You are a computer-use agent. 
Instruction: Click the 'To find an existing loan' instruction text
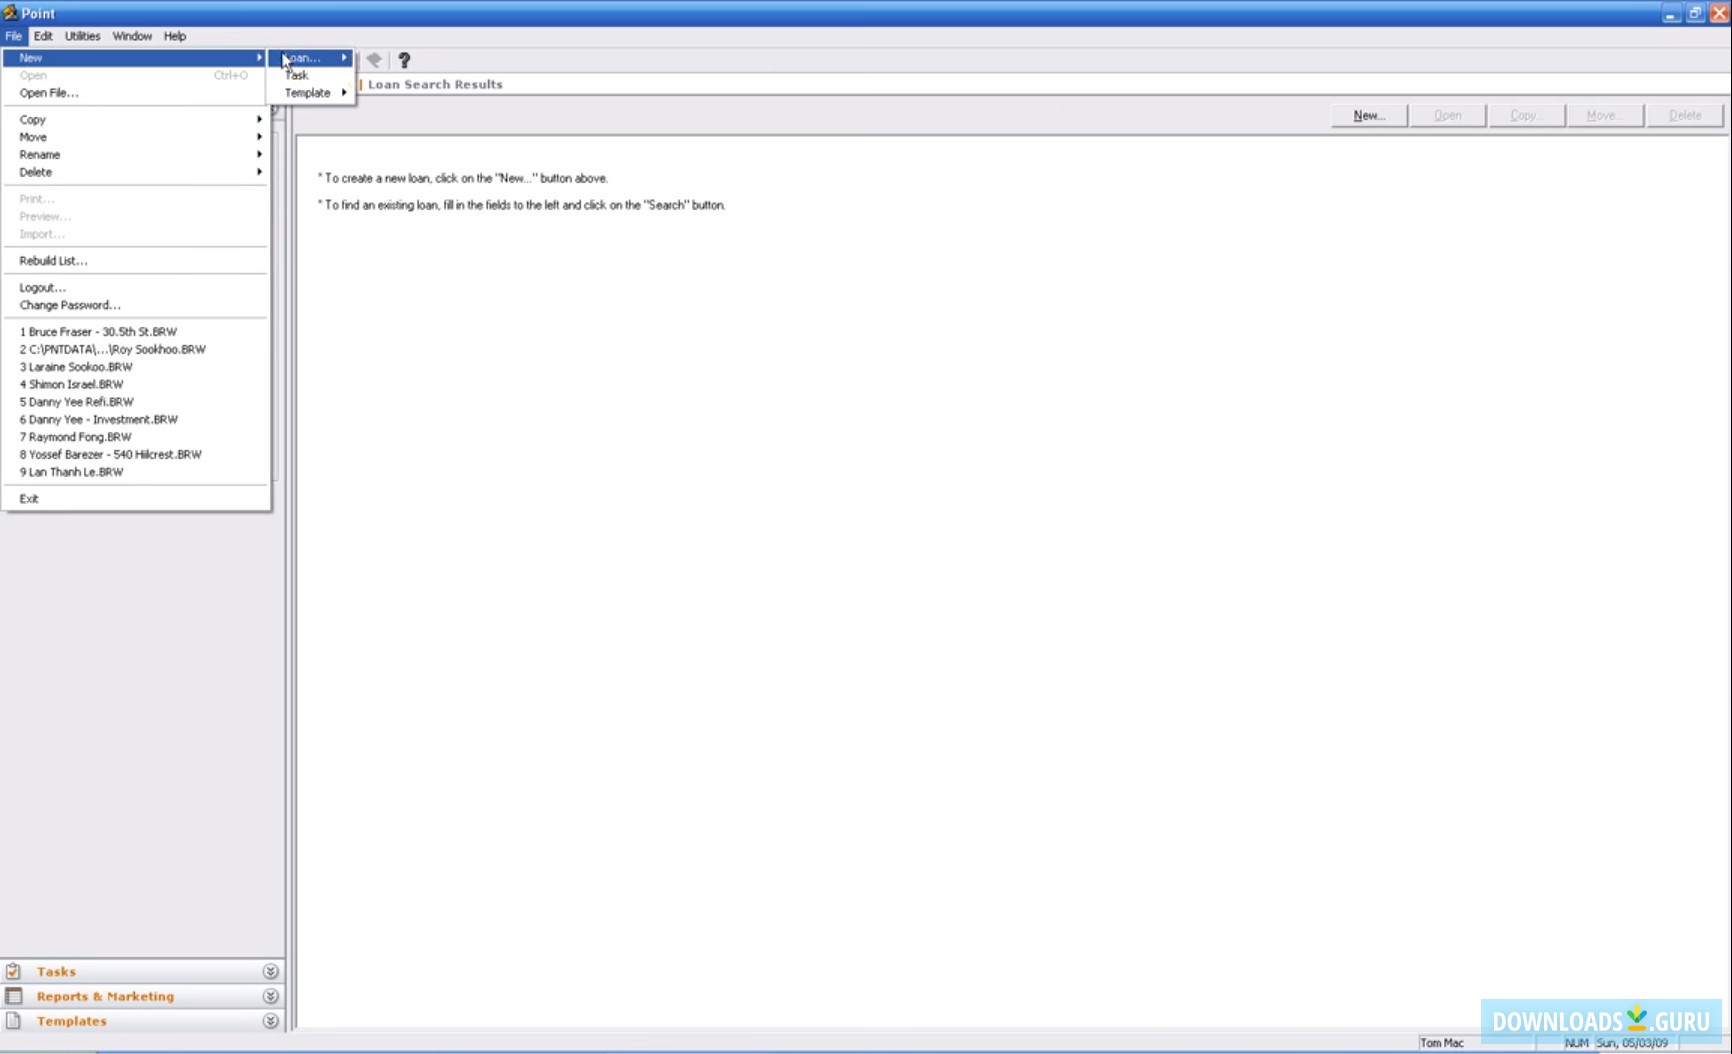521,205
